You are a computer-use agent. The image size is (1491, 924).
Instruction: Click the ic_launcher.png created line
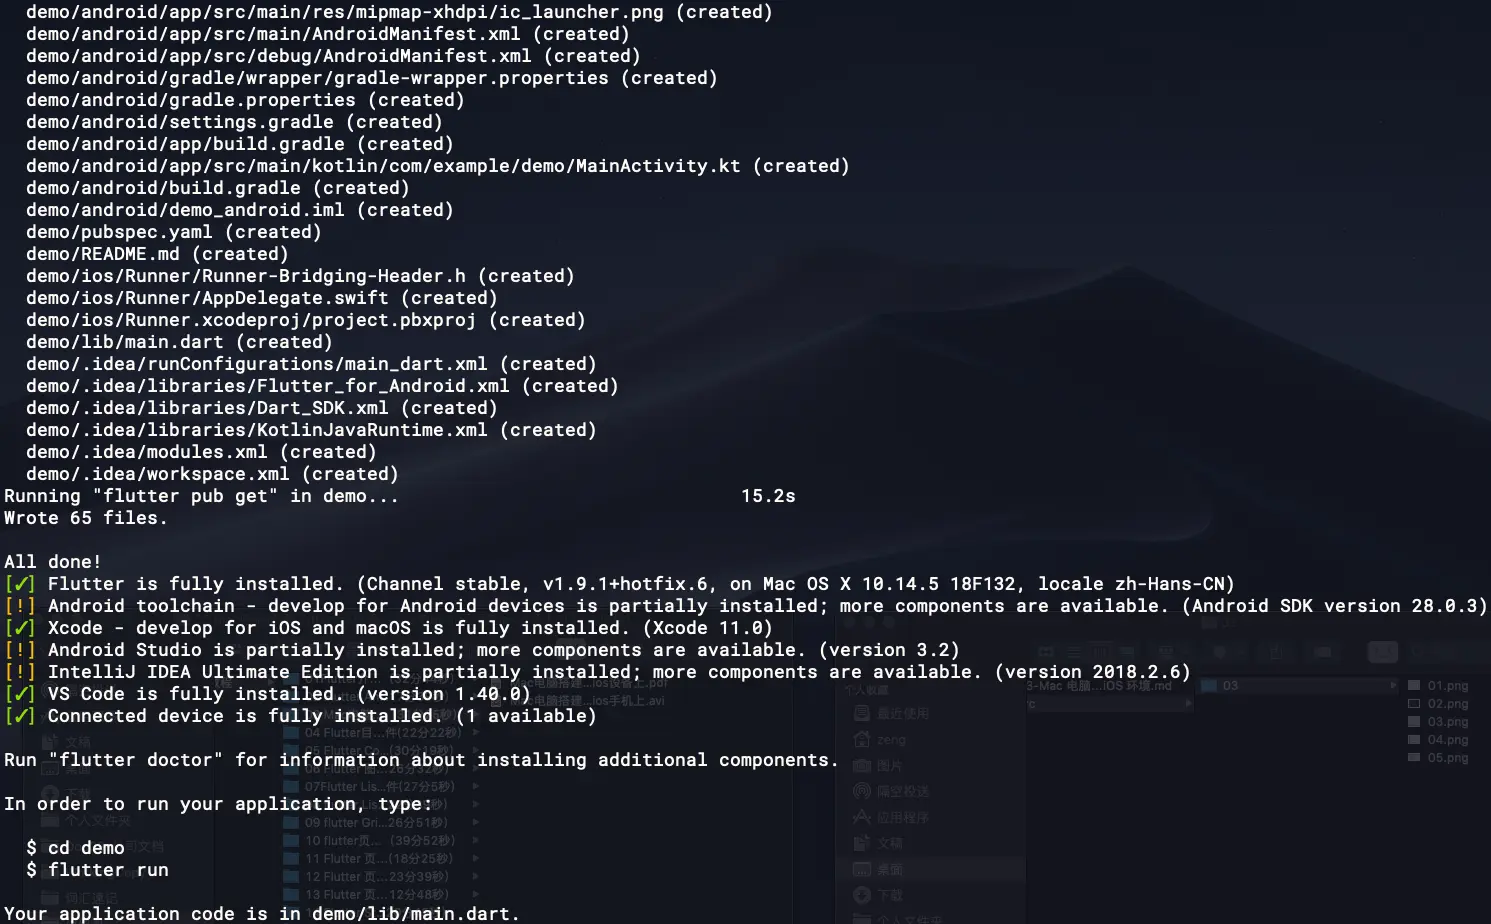click(399, 12)
